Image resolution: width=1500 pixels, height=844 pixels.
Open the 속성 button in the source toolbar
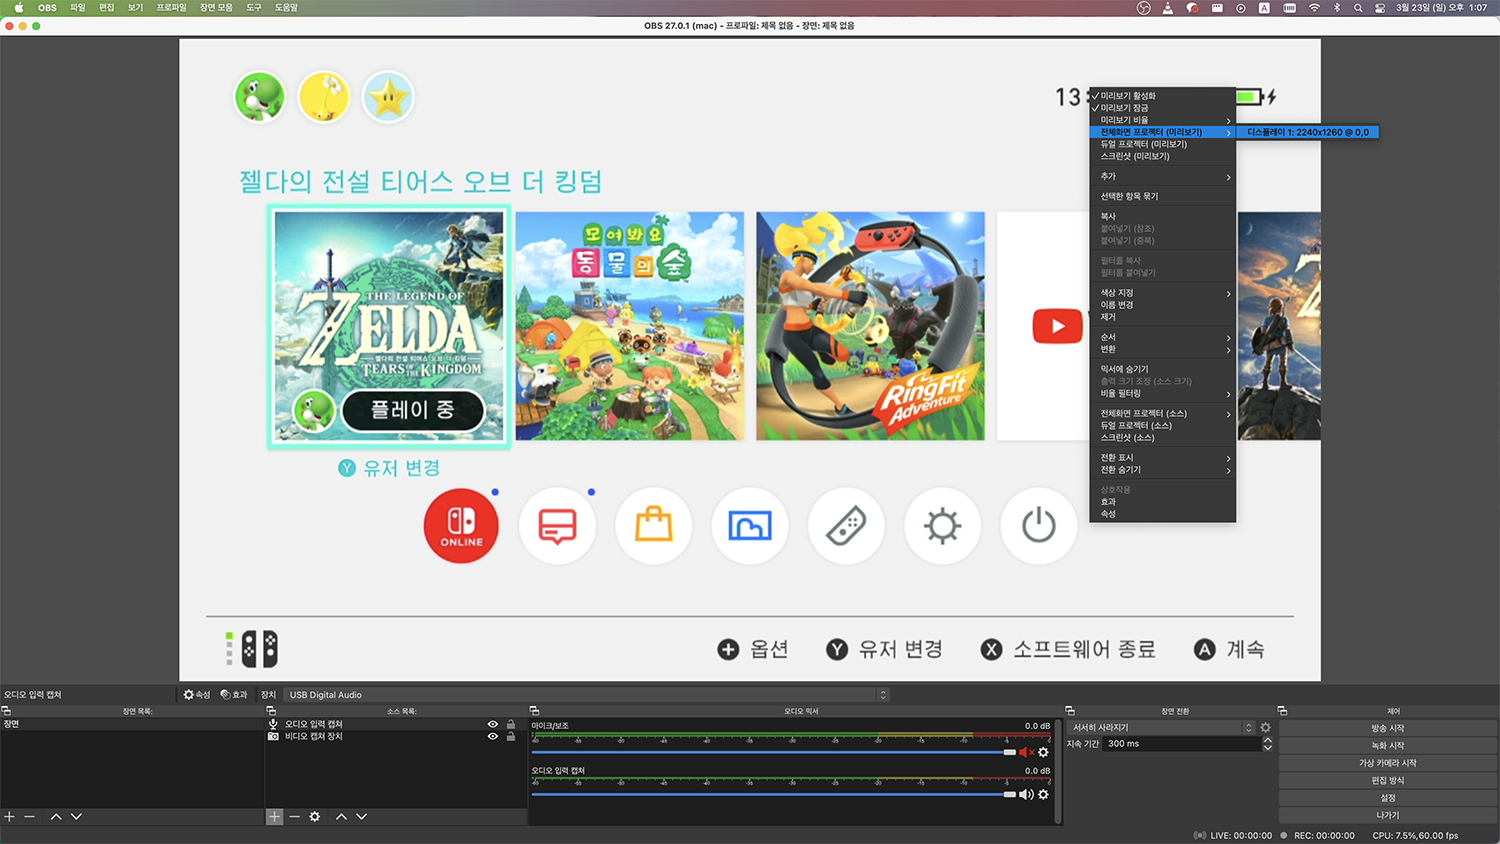[x=197, y=695]
